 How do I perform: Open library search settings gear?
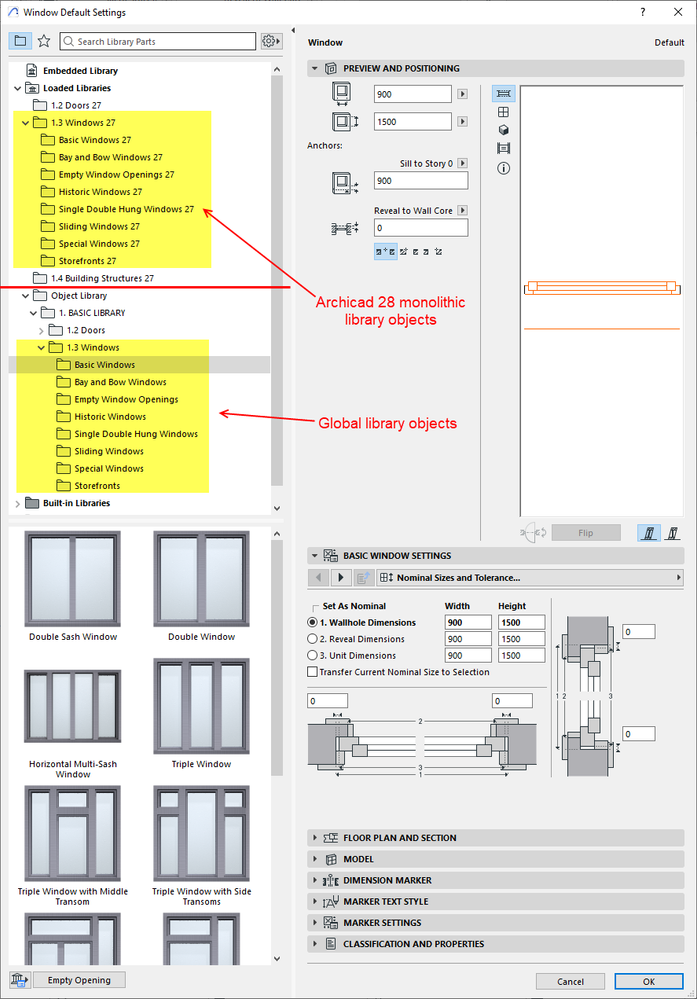(x=270, y=41)
